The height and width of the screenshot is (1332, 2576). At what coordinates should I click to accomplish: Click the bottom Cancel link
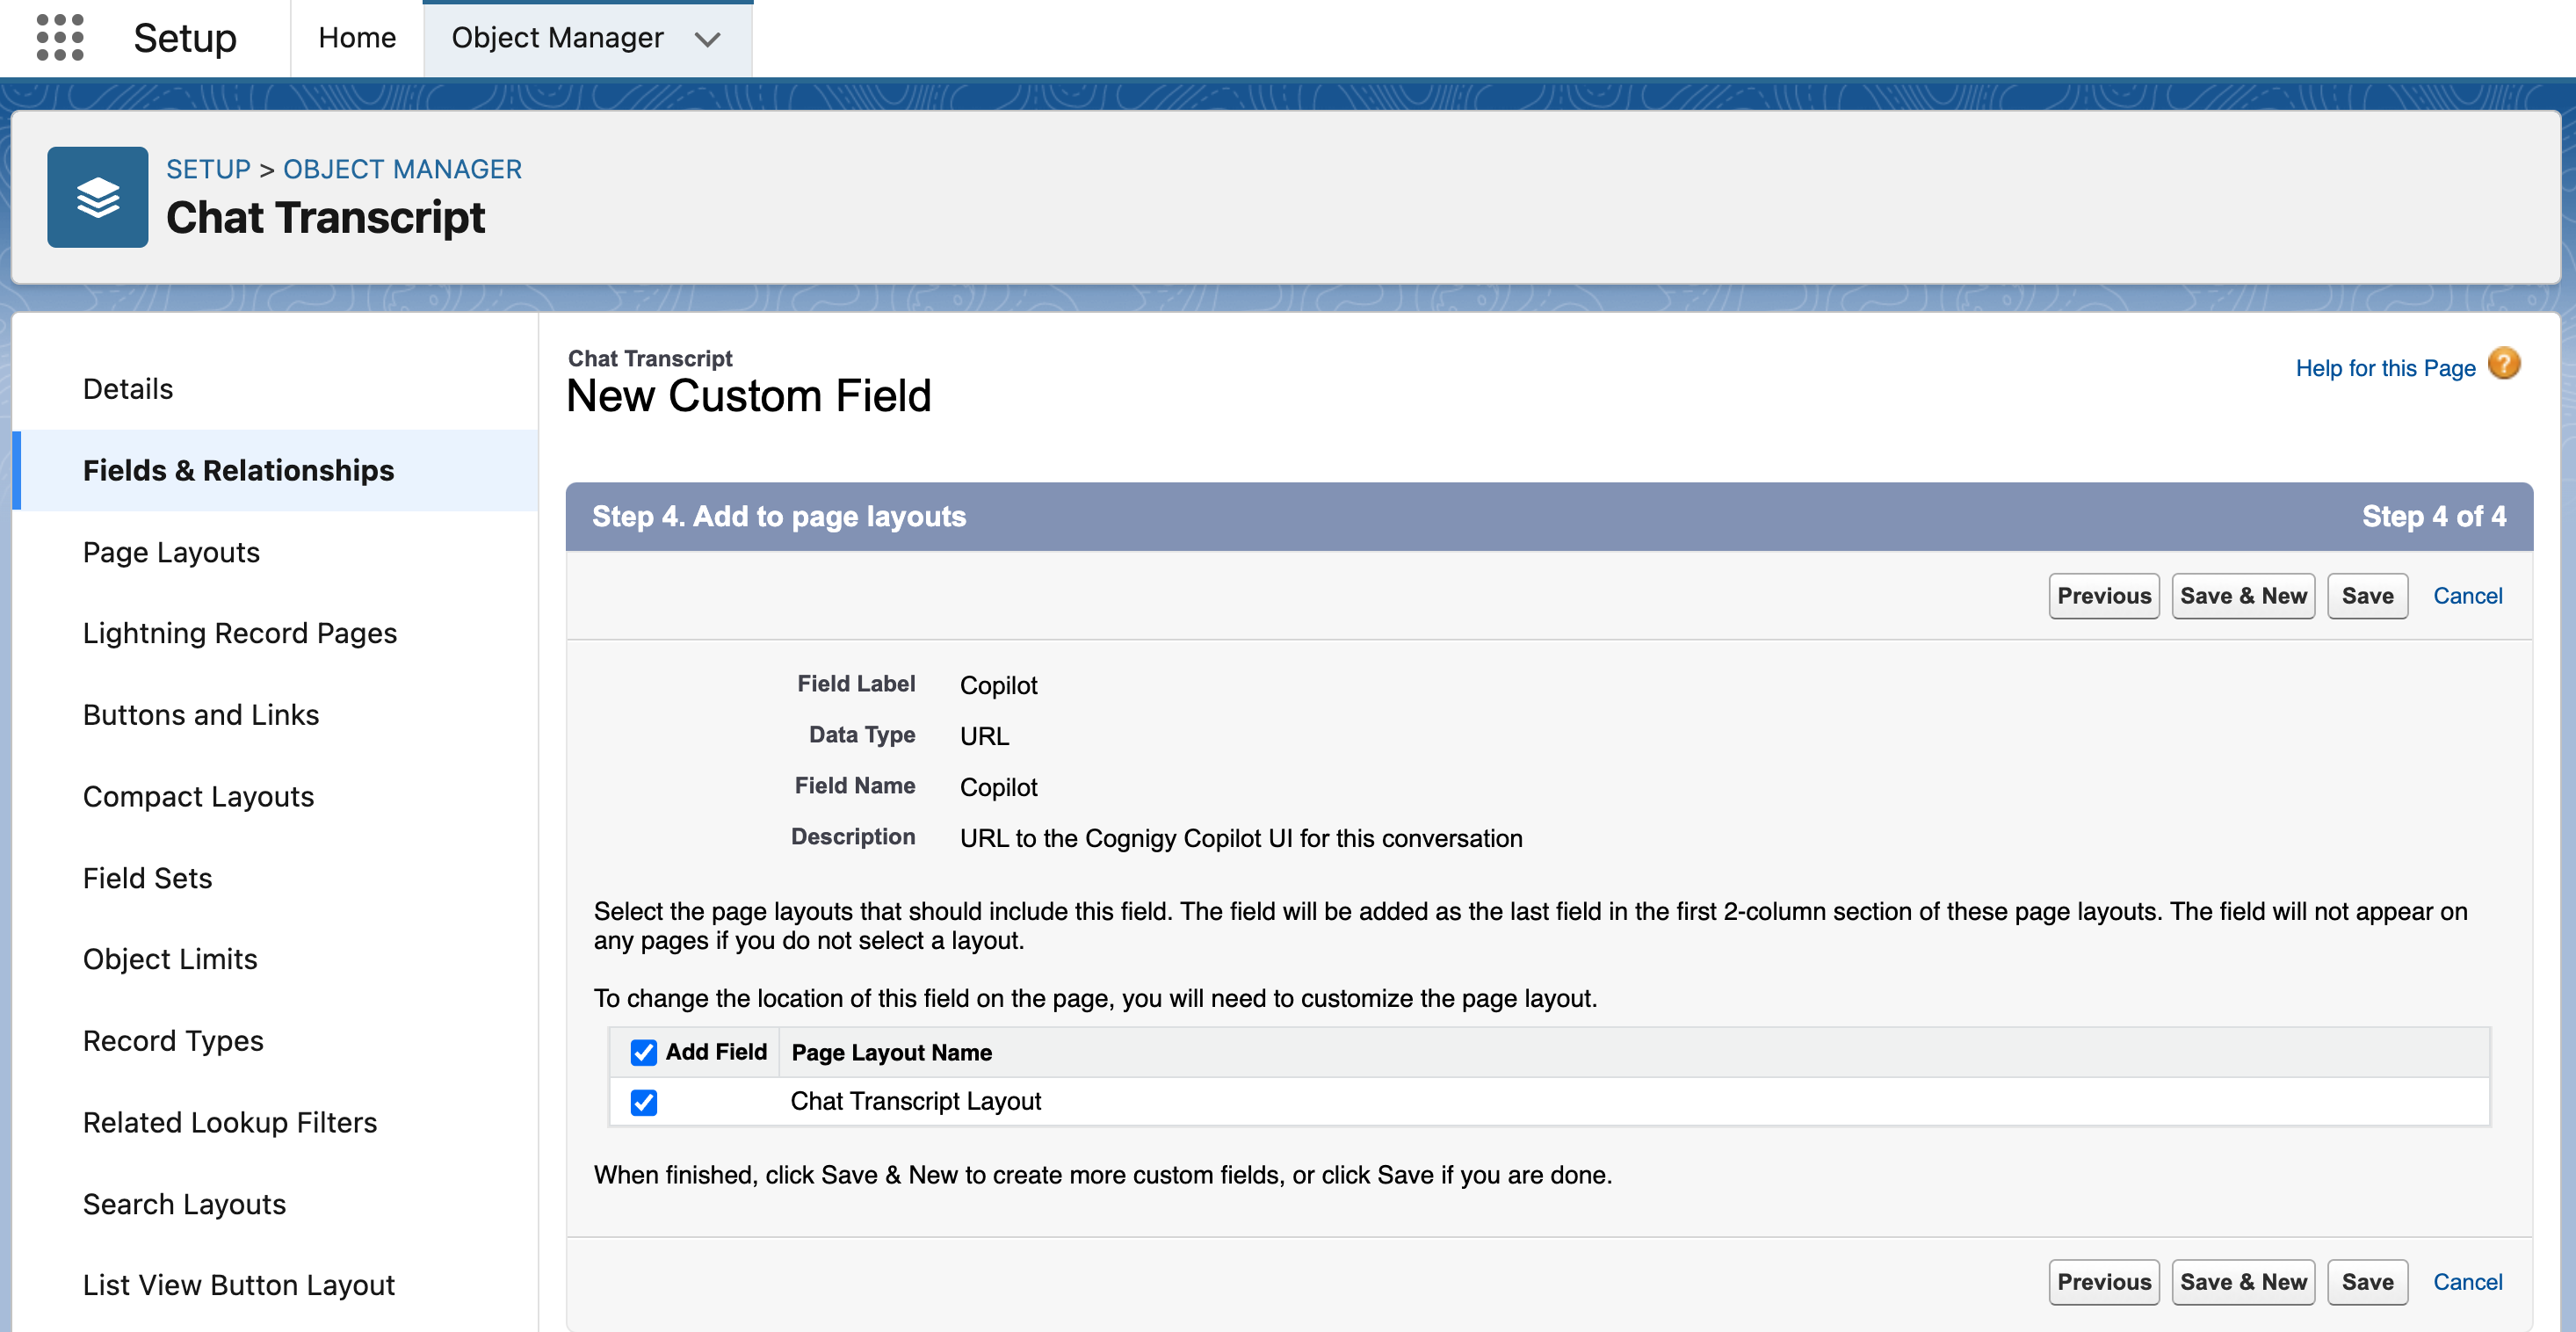[x=2467, y=1282]
